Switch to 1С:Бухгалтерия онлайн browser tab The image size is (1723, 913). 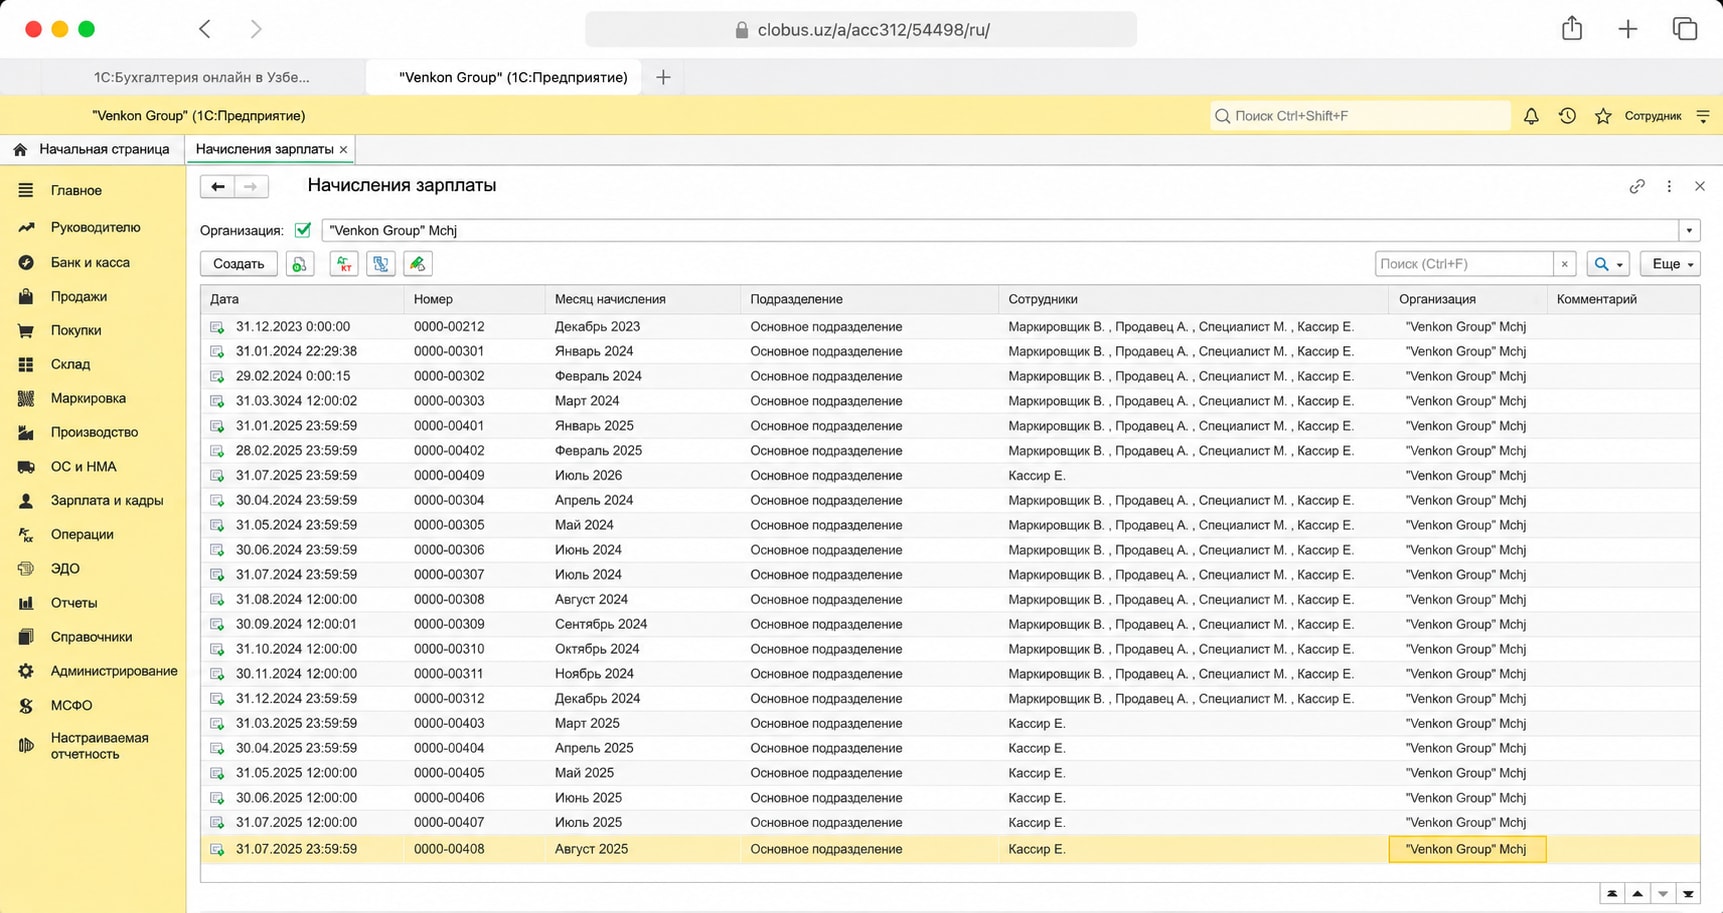pos(201,77)
